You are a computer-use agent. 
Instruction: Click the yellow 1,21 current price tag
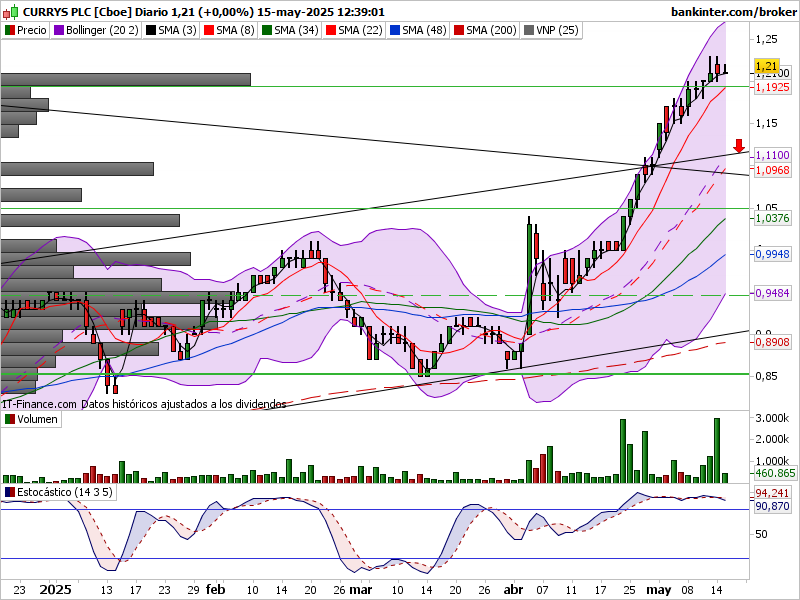pyautogui.click(x=766, y=66)
